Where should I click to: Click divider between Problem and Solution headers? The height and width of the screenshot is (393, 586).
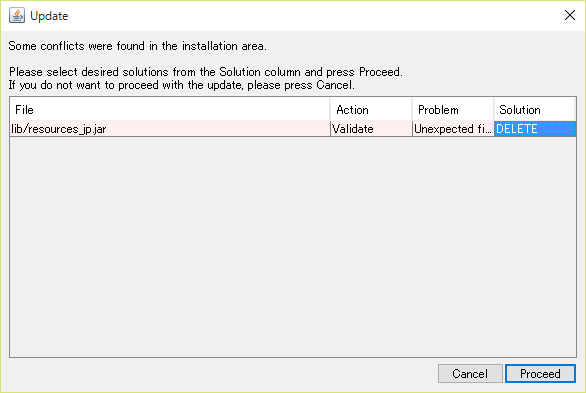pyautogui.click(x=494, y=109)
